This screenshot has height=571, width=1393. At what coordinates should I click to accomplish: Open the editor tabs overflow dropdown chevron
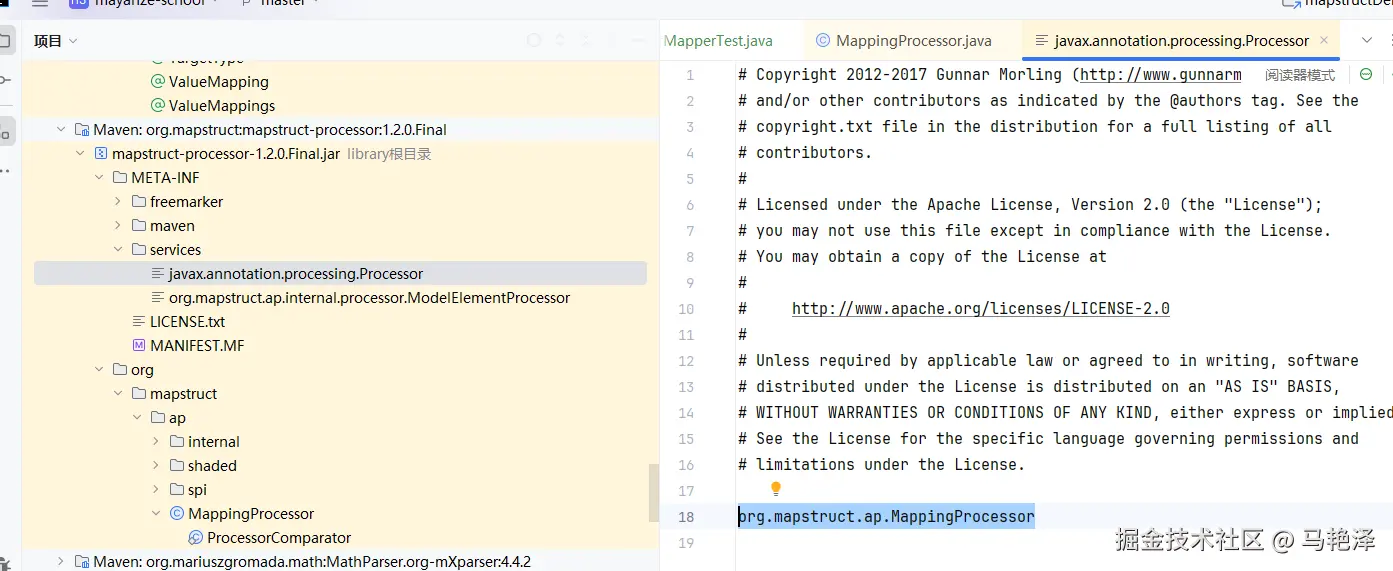pyautogui.click(x=1367, y=41)
